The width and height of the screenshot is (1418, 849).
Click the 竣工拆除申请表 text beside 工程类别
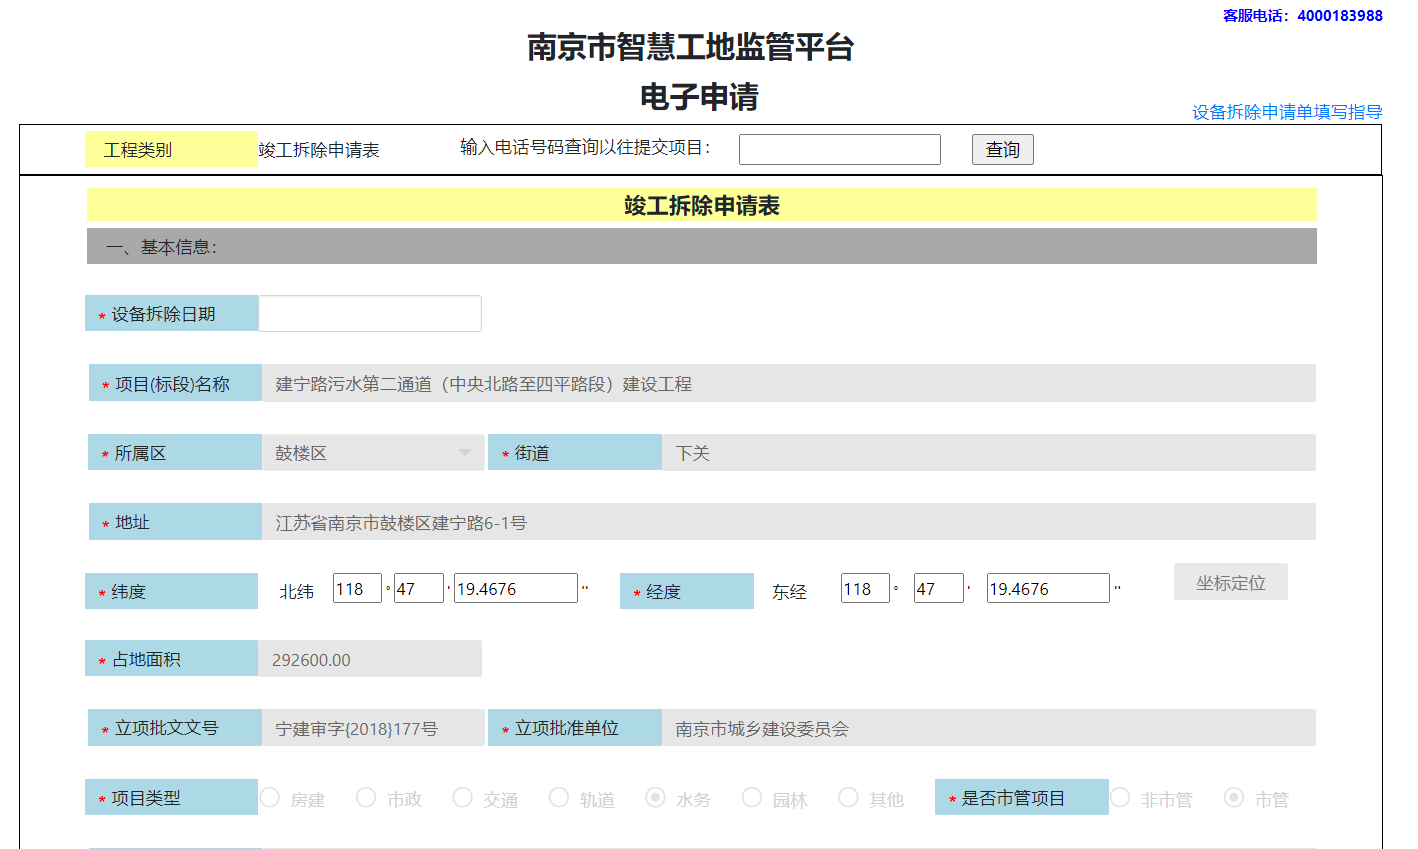pos(319,150)
